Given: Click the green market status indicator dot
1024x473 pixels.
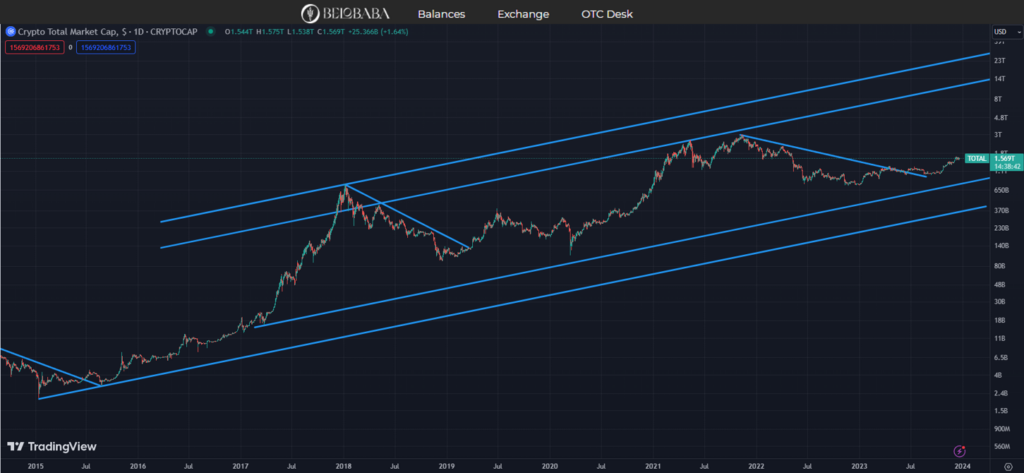Looking at the screenshot, I should point(210,32).
